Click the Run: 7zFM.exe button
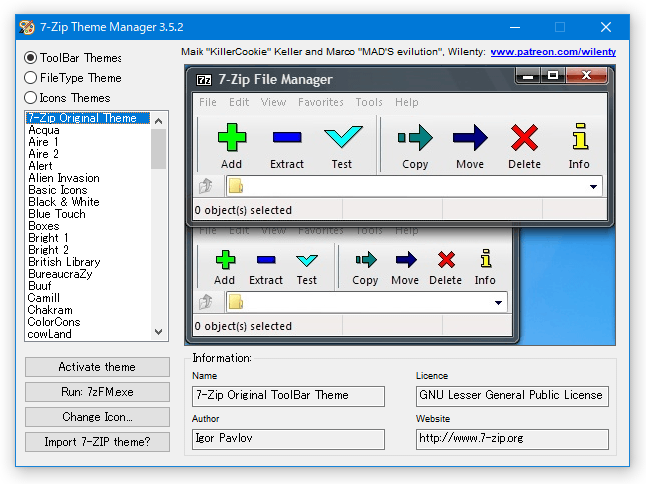This screenshot has height=484, width=646. (x=97, y=392)
